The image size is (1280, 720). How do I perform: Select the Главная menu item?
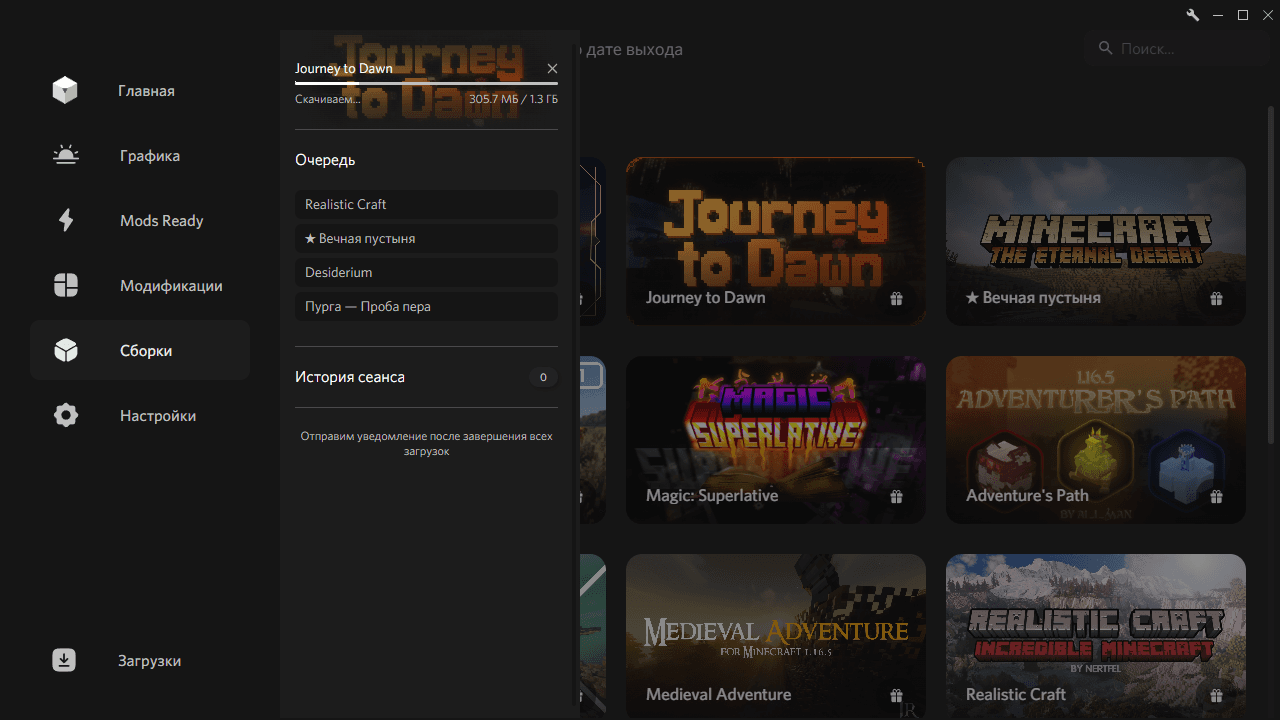pyautogui.click(x=140, y=91)
